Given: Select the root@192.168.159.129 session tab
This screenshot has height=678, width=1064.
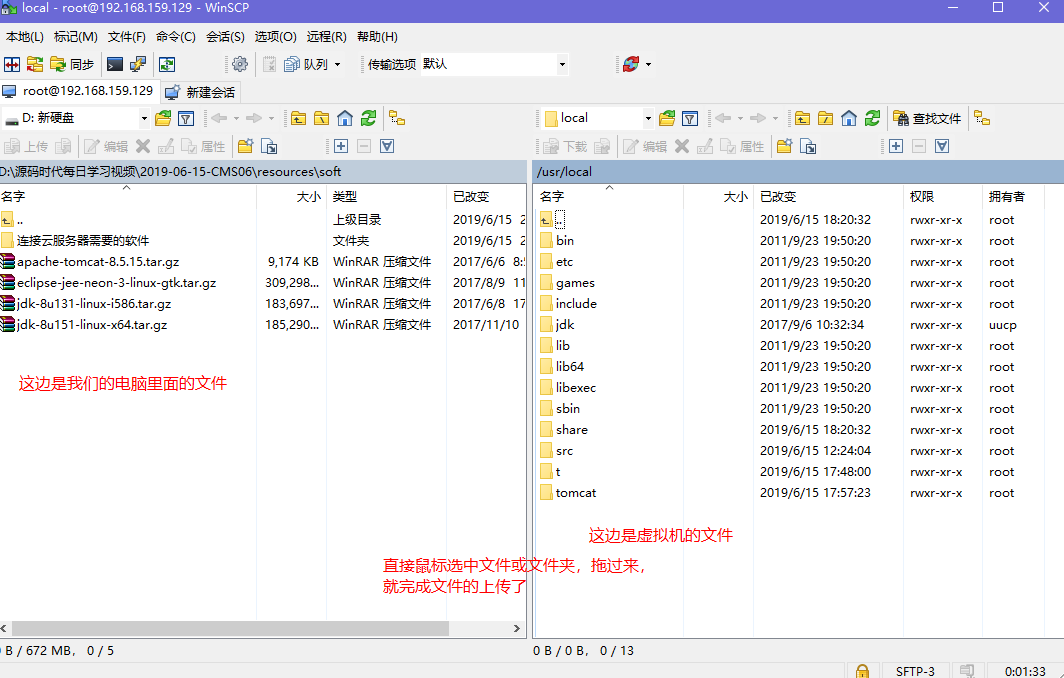Looking at the screenshot, I should 79,91.
